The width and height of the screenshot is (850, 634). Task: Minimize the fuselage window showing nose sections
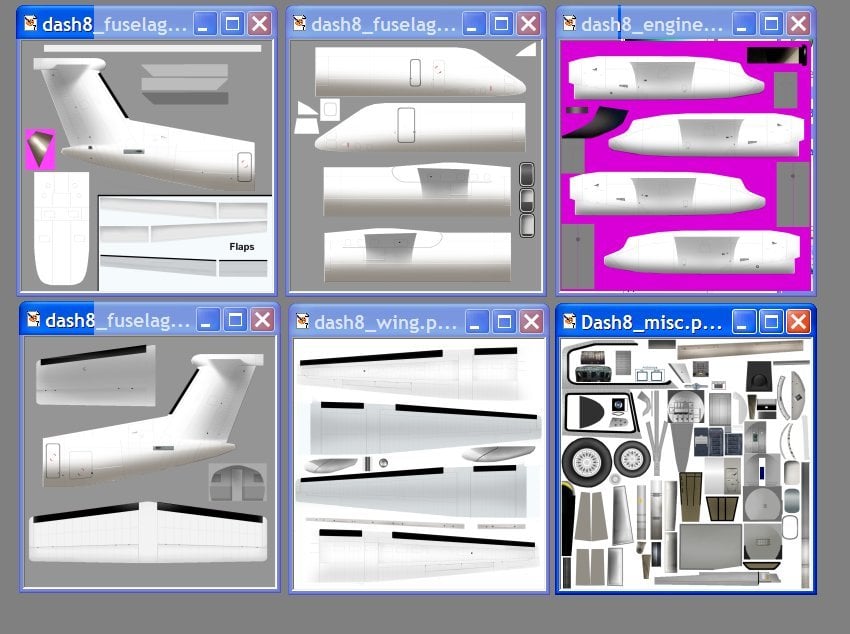coord(474,24)
